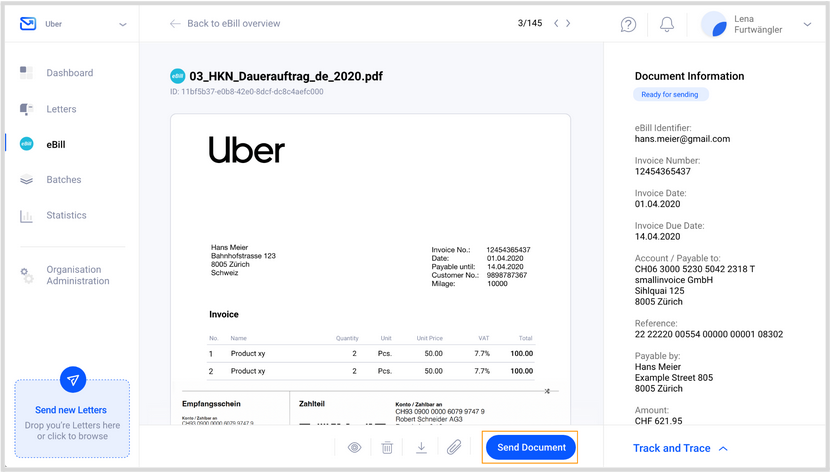832x475 pixels.
Task: Click the Dashboard sidebar icon
Action: (26, 73)
